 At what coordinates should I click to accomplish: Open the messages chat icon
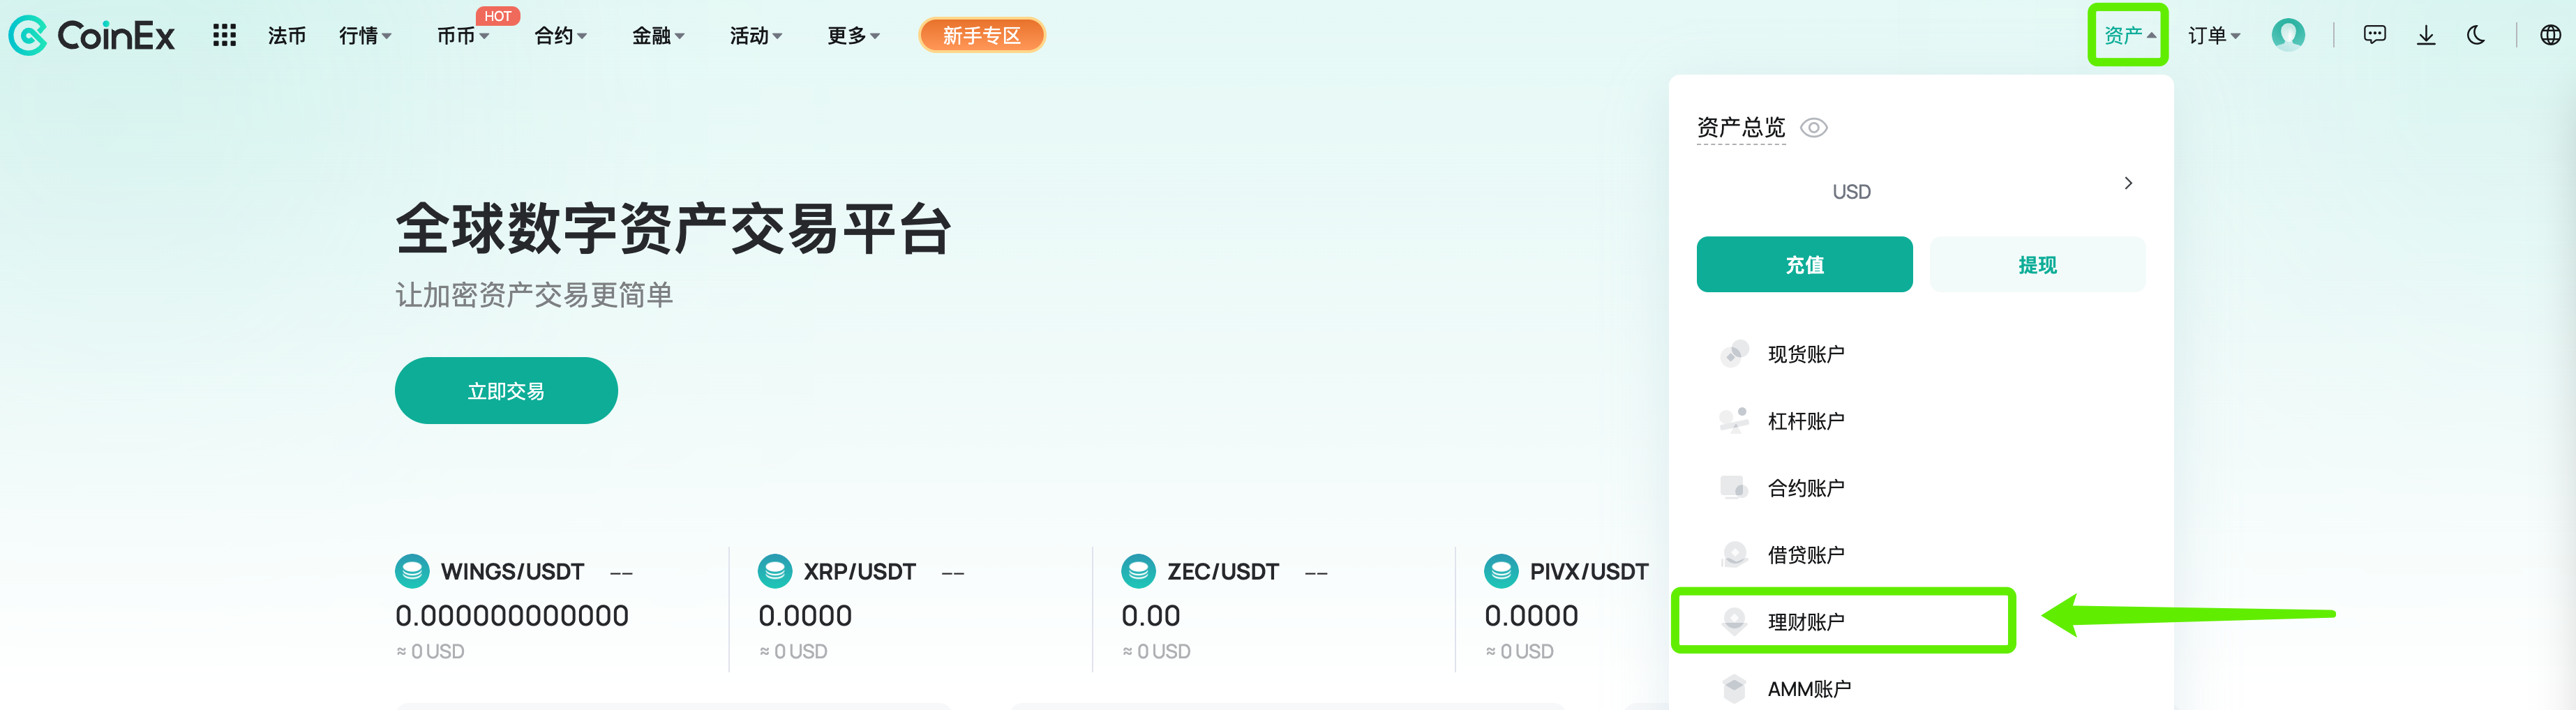point(2374,35)
